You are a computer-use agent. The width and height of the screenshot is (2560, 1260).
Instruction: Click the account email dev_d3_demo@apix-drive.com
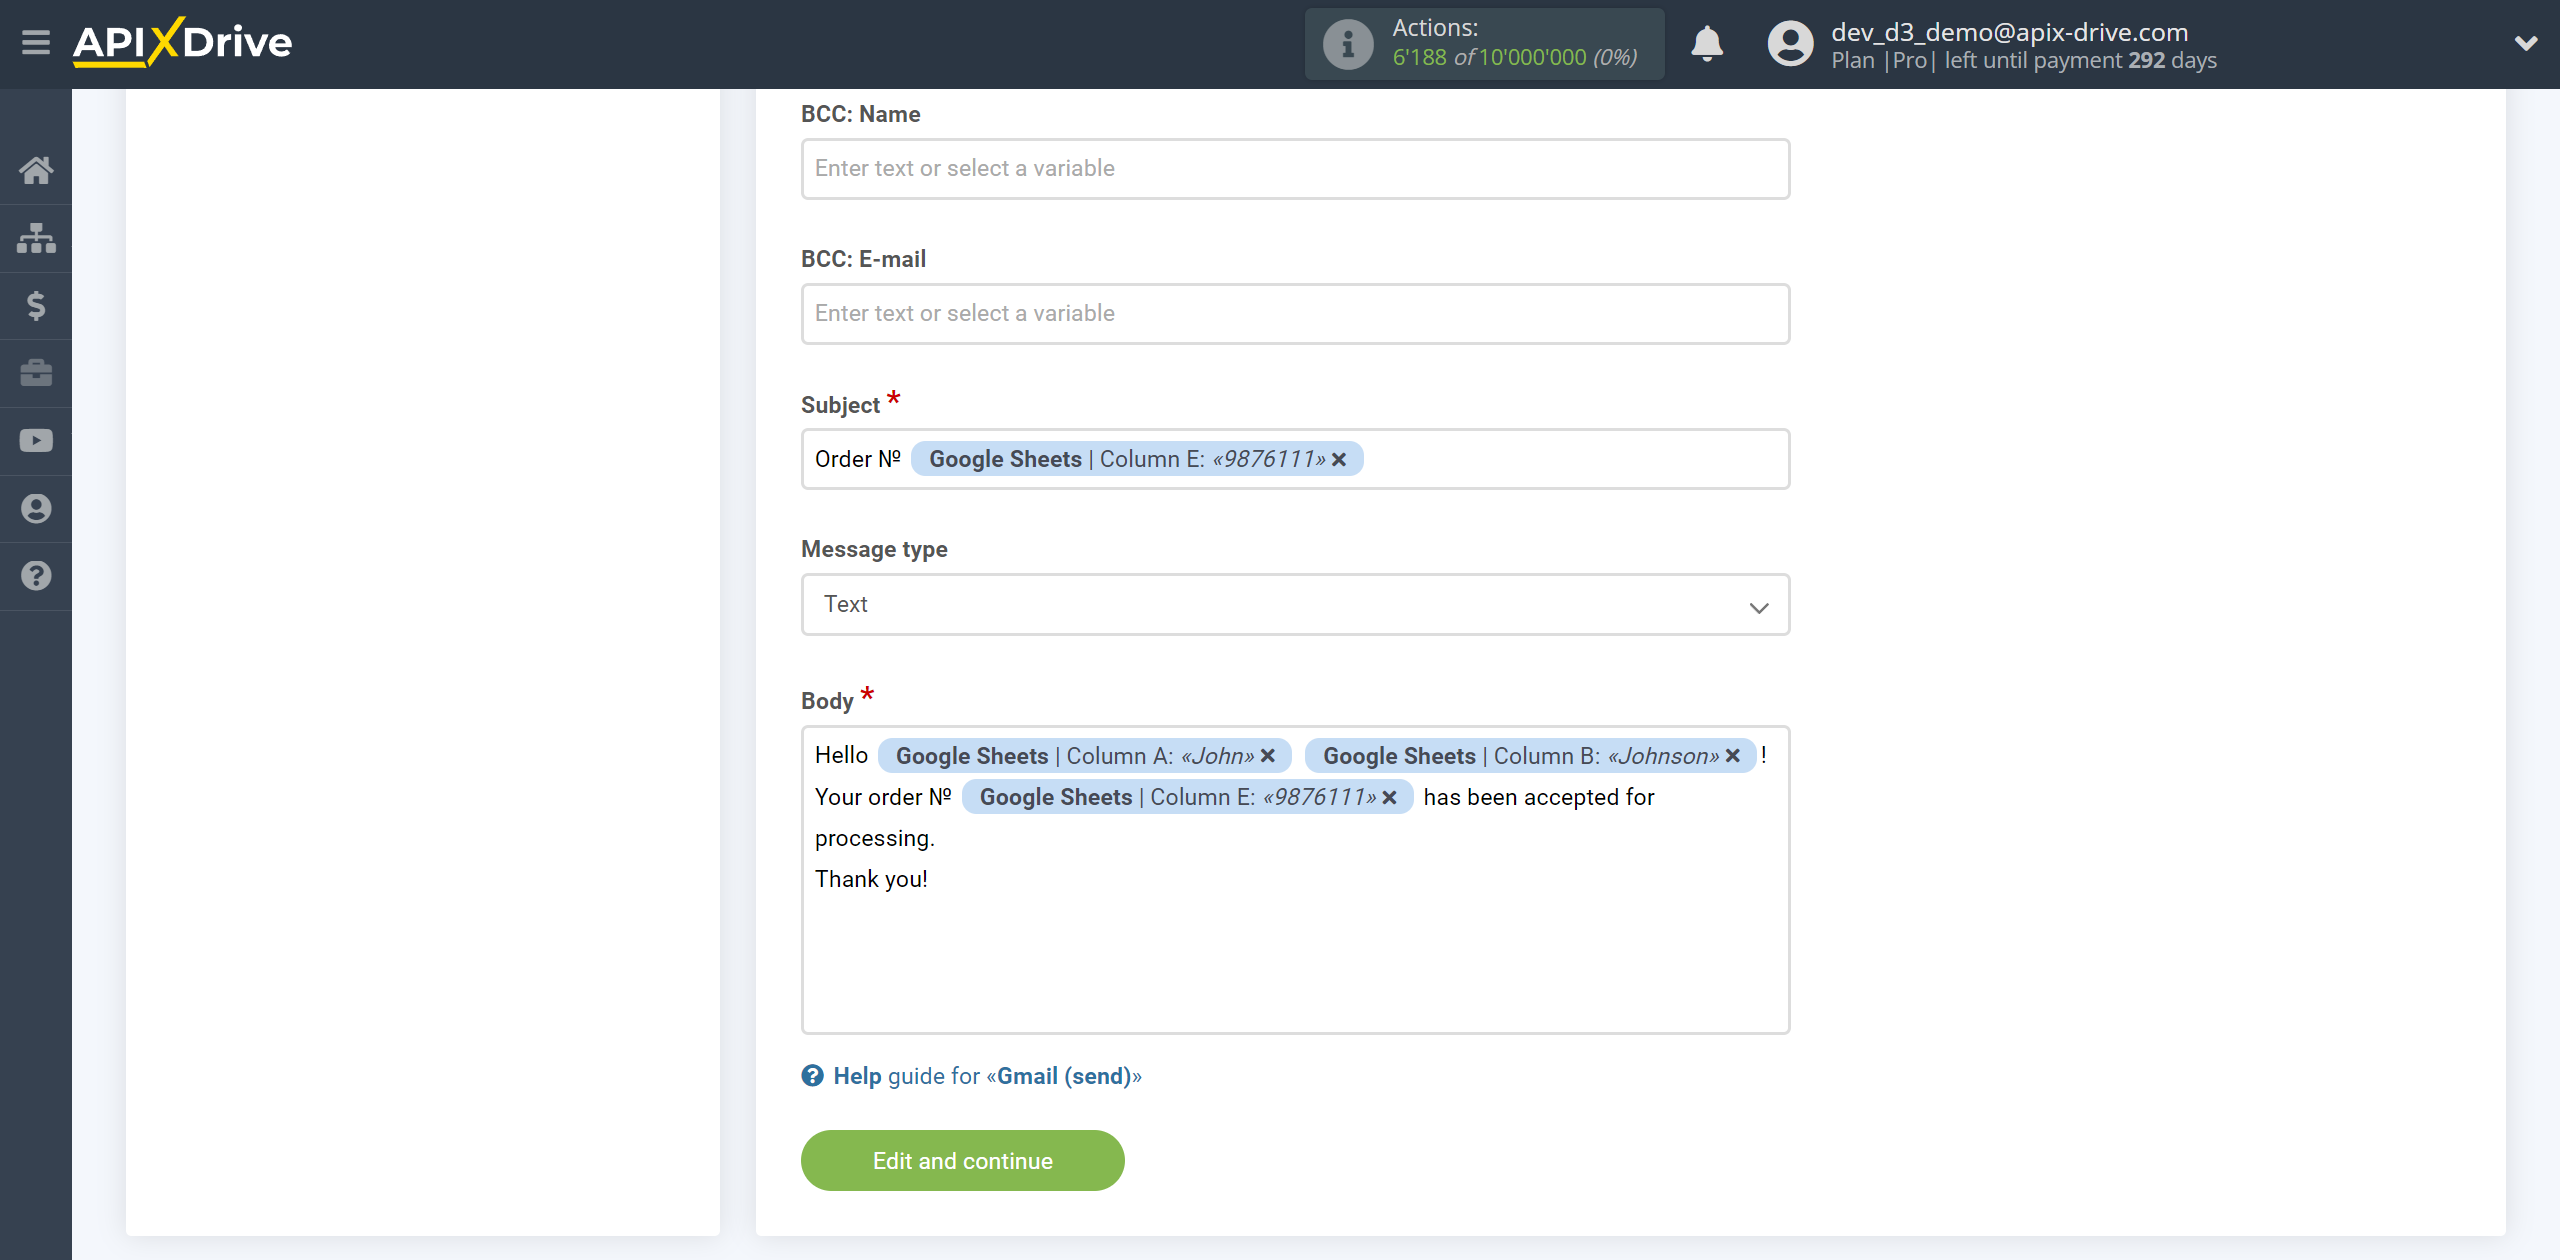pos(2009,32)
